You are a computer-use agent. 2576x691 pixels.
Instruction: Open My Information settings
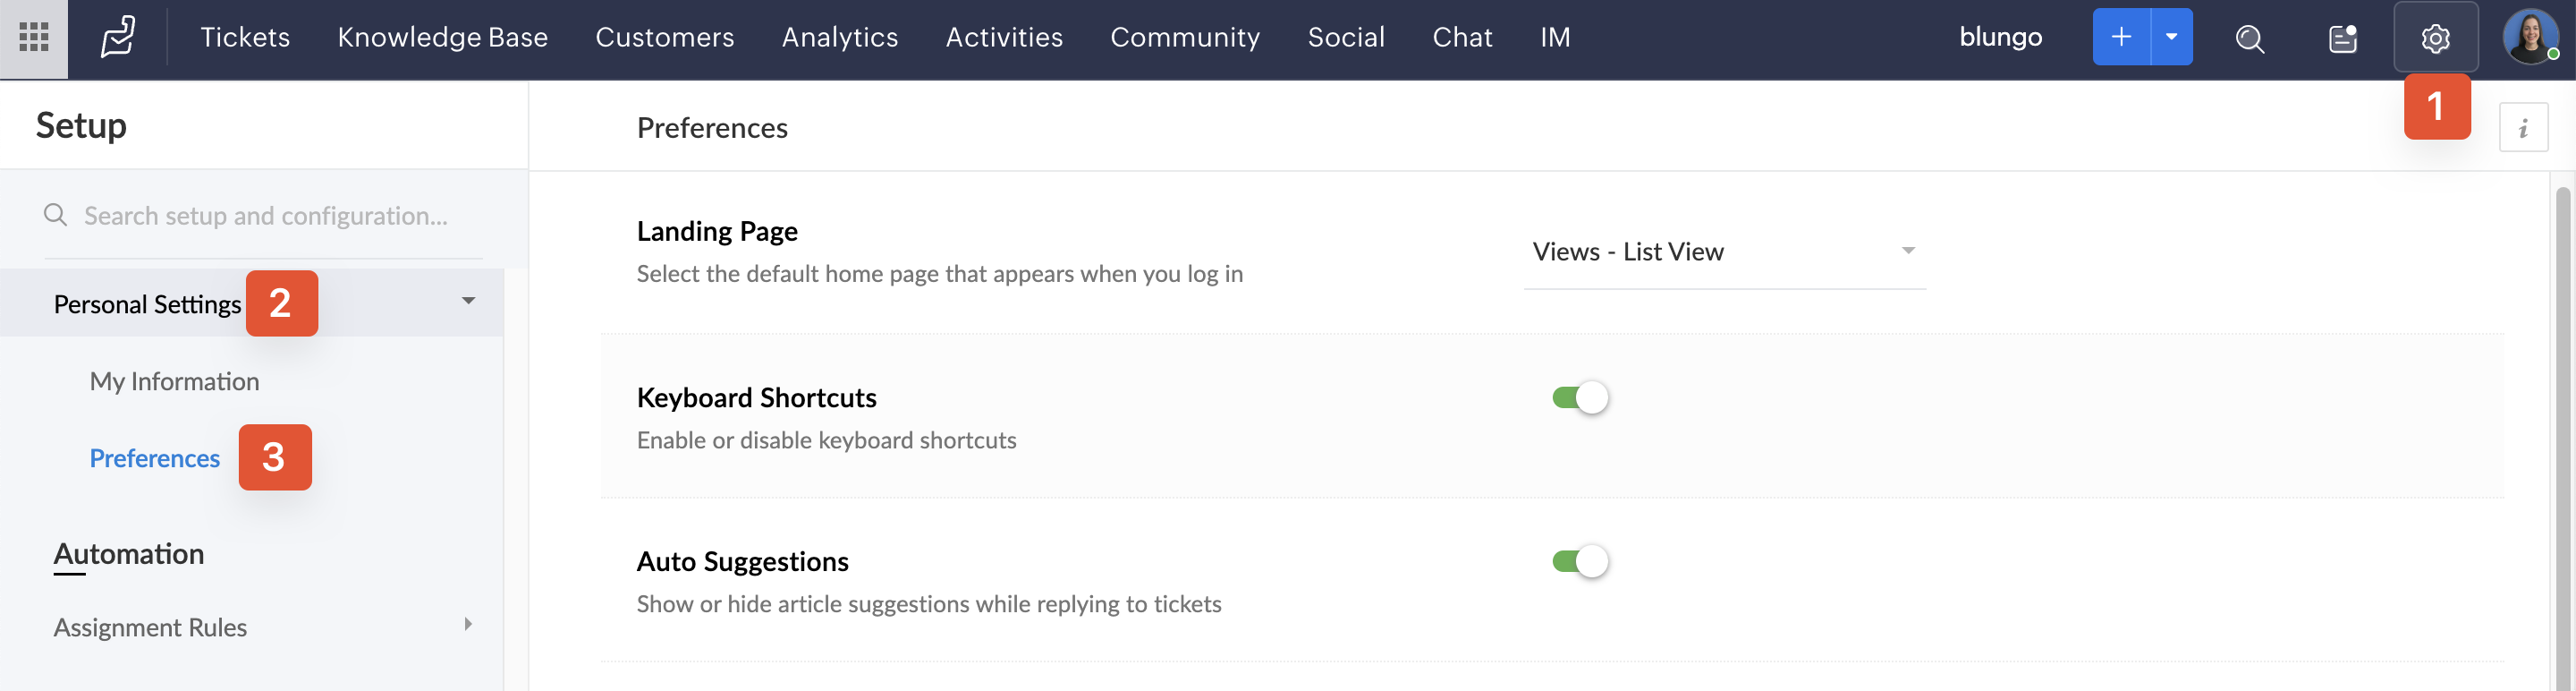174,382
